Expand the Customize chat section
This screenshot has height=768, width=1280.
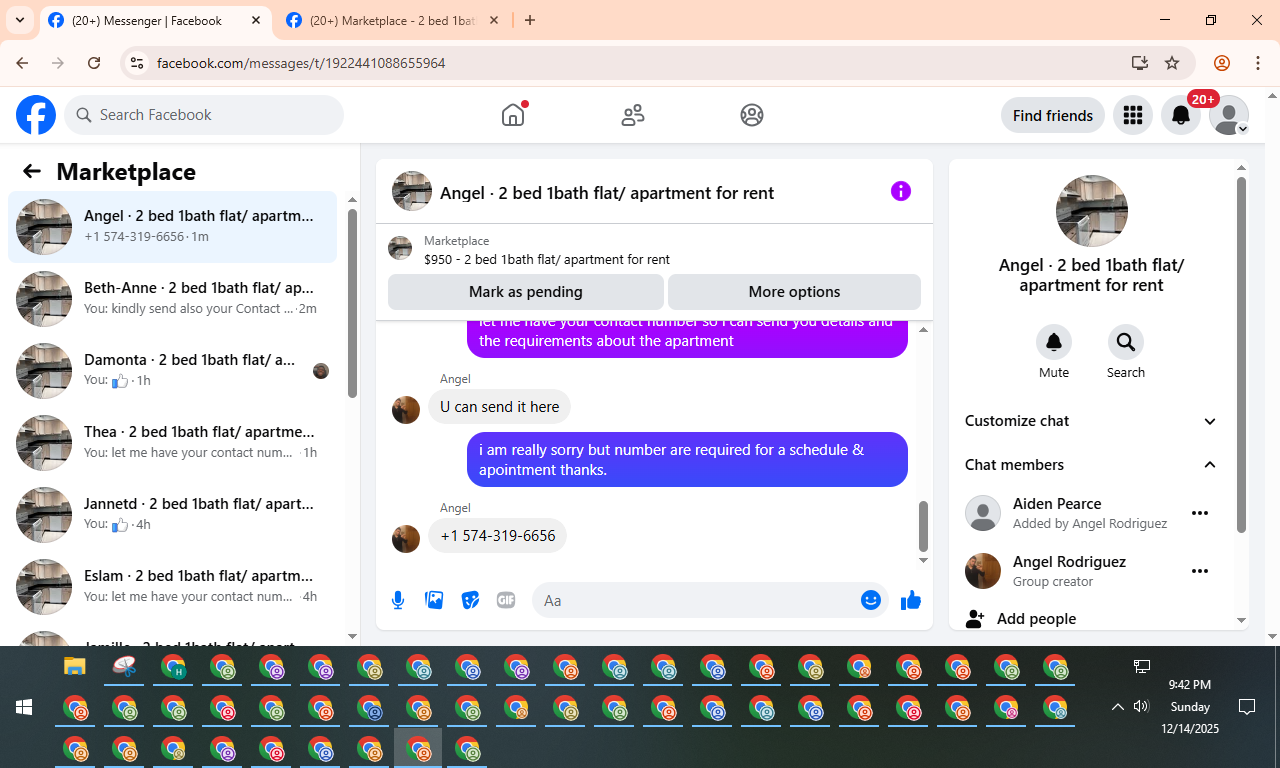(1091, 421)
